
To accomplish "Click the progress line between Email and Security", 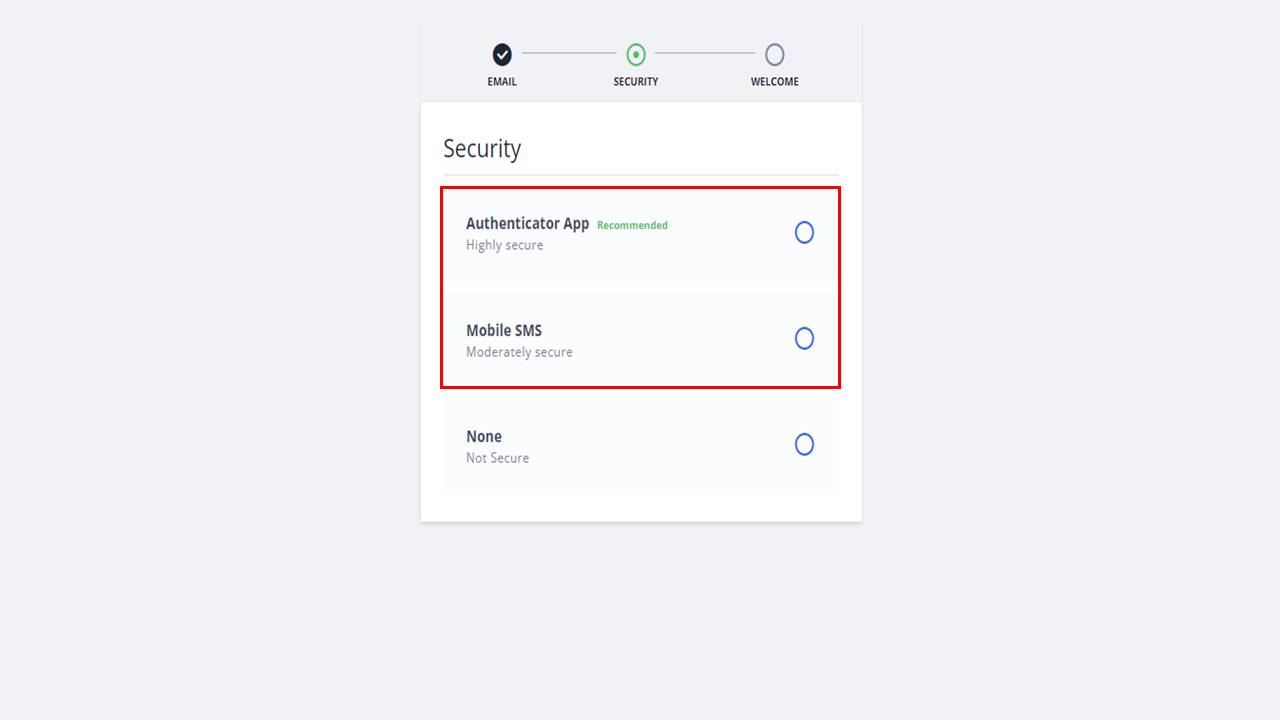I will [x=569, y=54].
